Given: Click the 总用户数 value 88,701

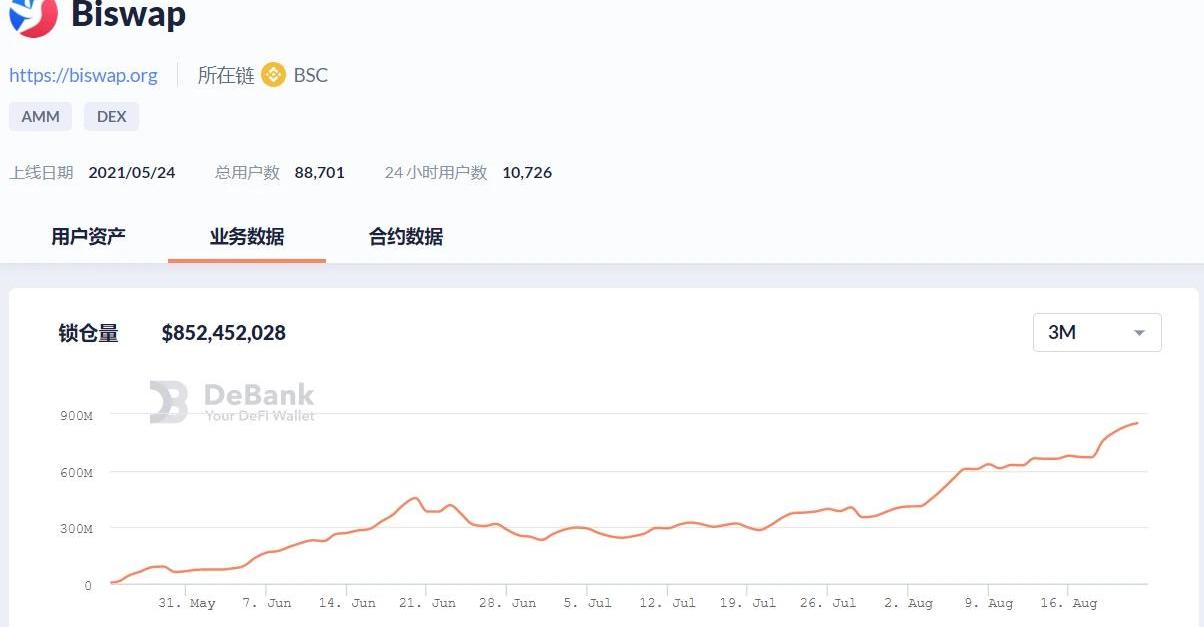Looking at the screenshot, I should 319,172.
